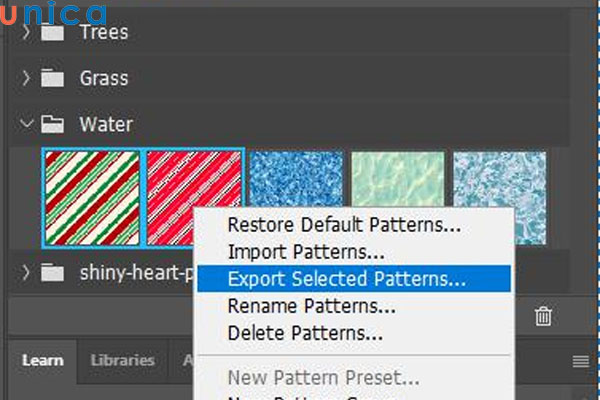
Task: Select Export Selected Patterns option
Action: (x=346, y=278)
